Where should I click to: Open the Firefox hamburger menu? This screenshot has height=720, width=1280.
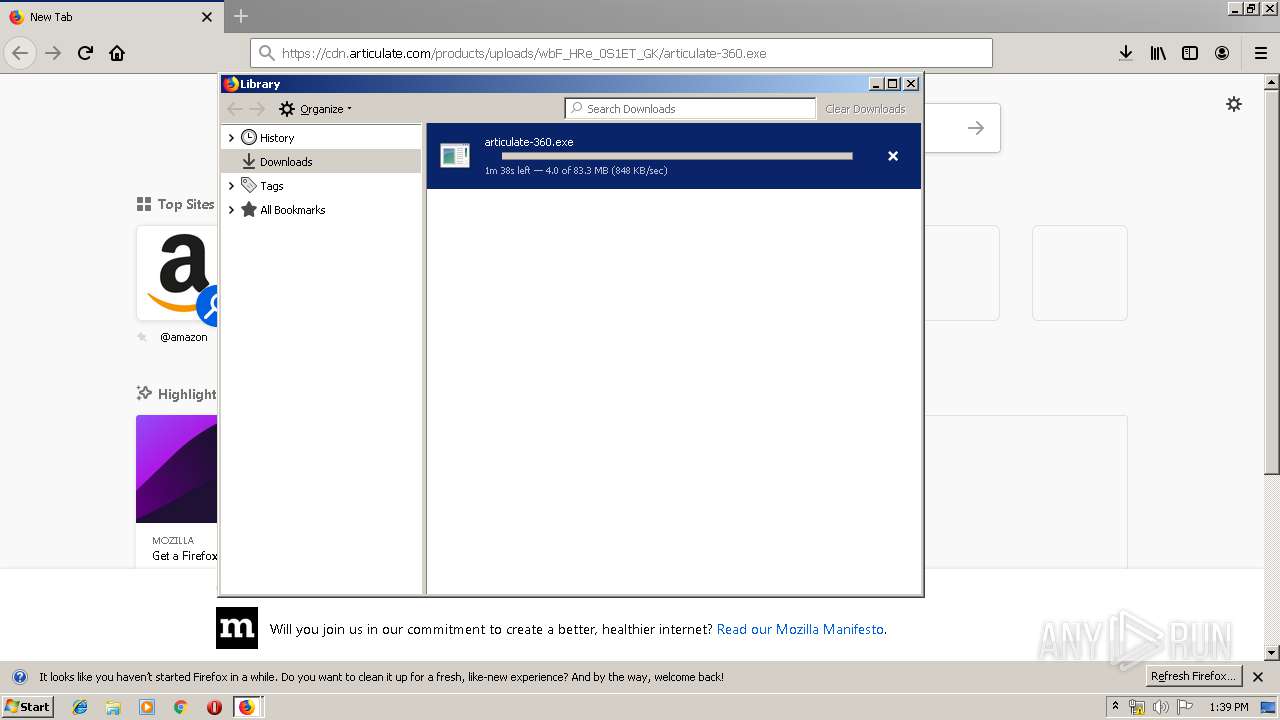1260,53
